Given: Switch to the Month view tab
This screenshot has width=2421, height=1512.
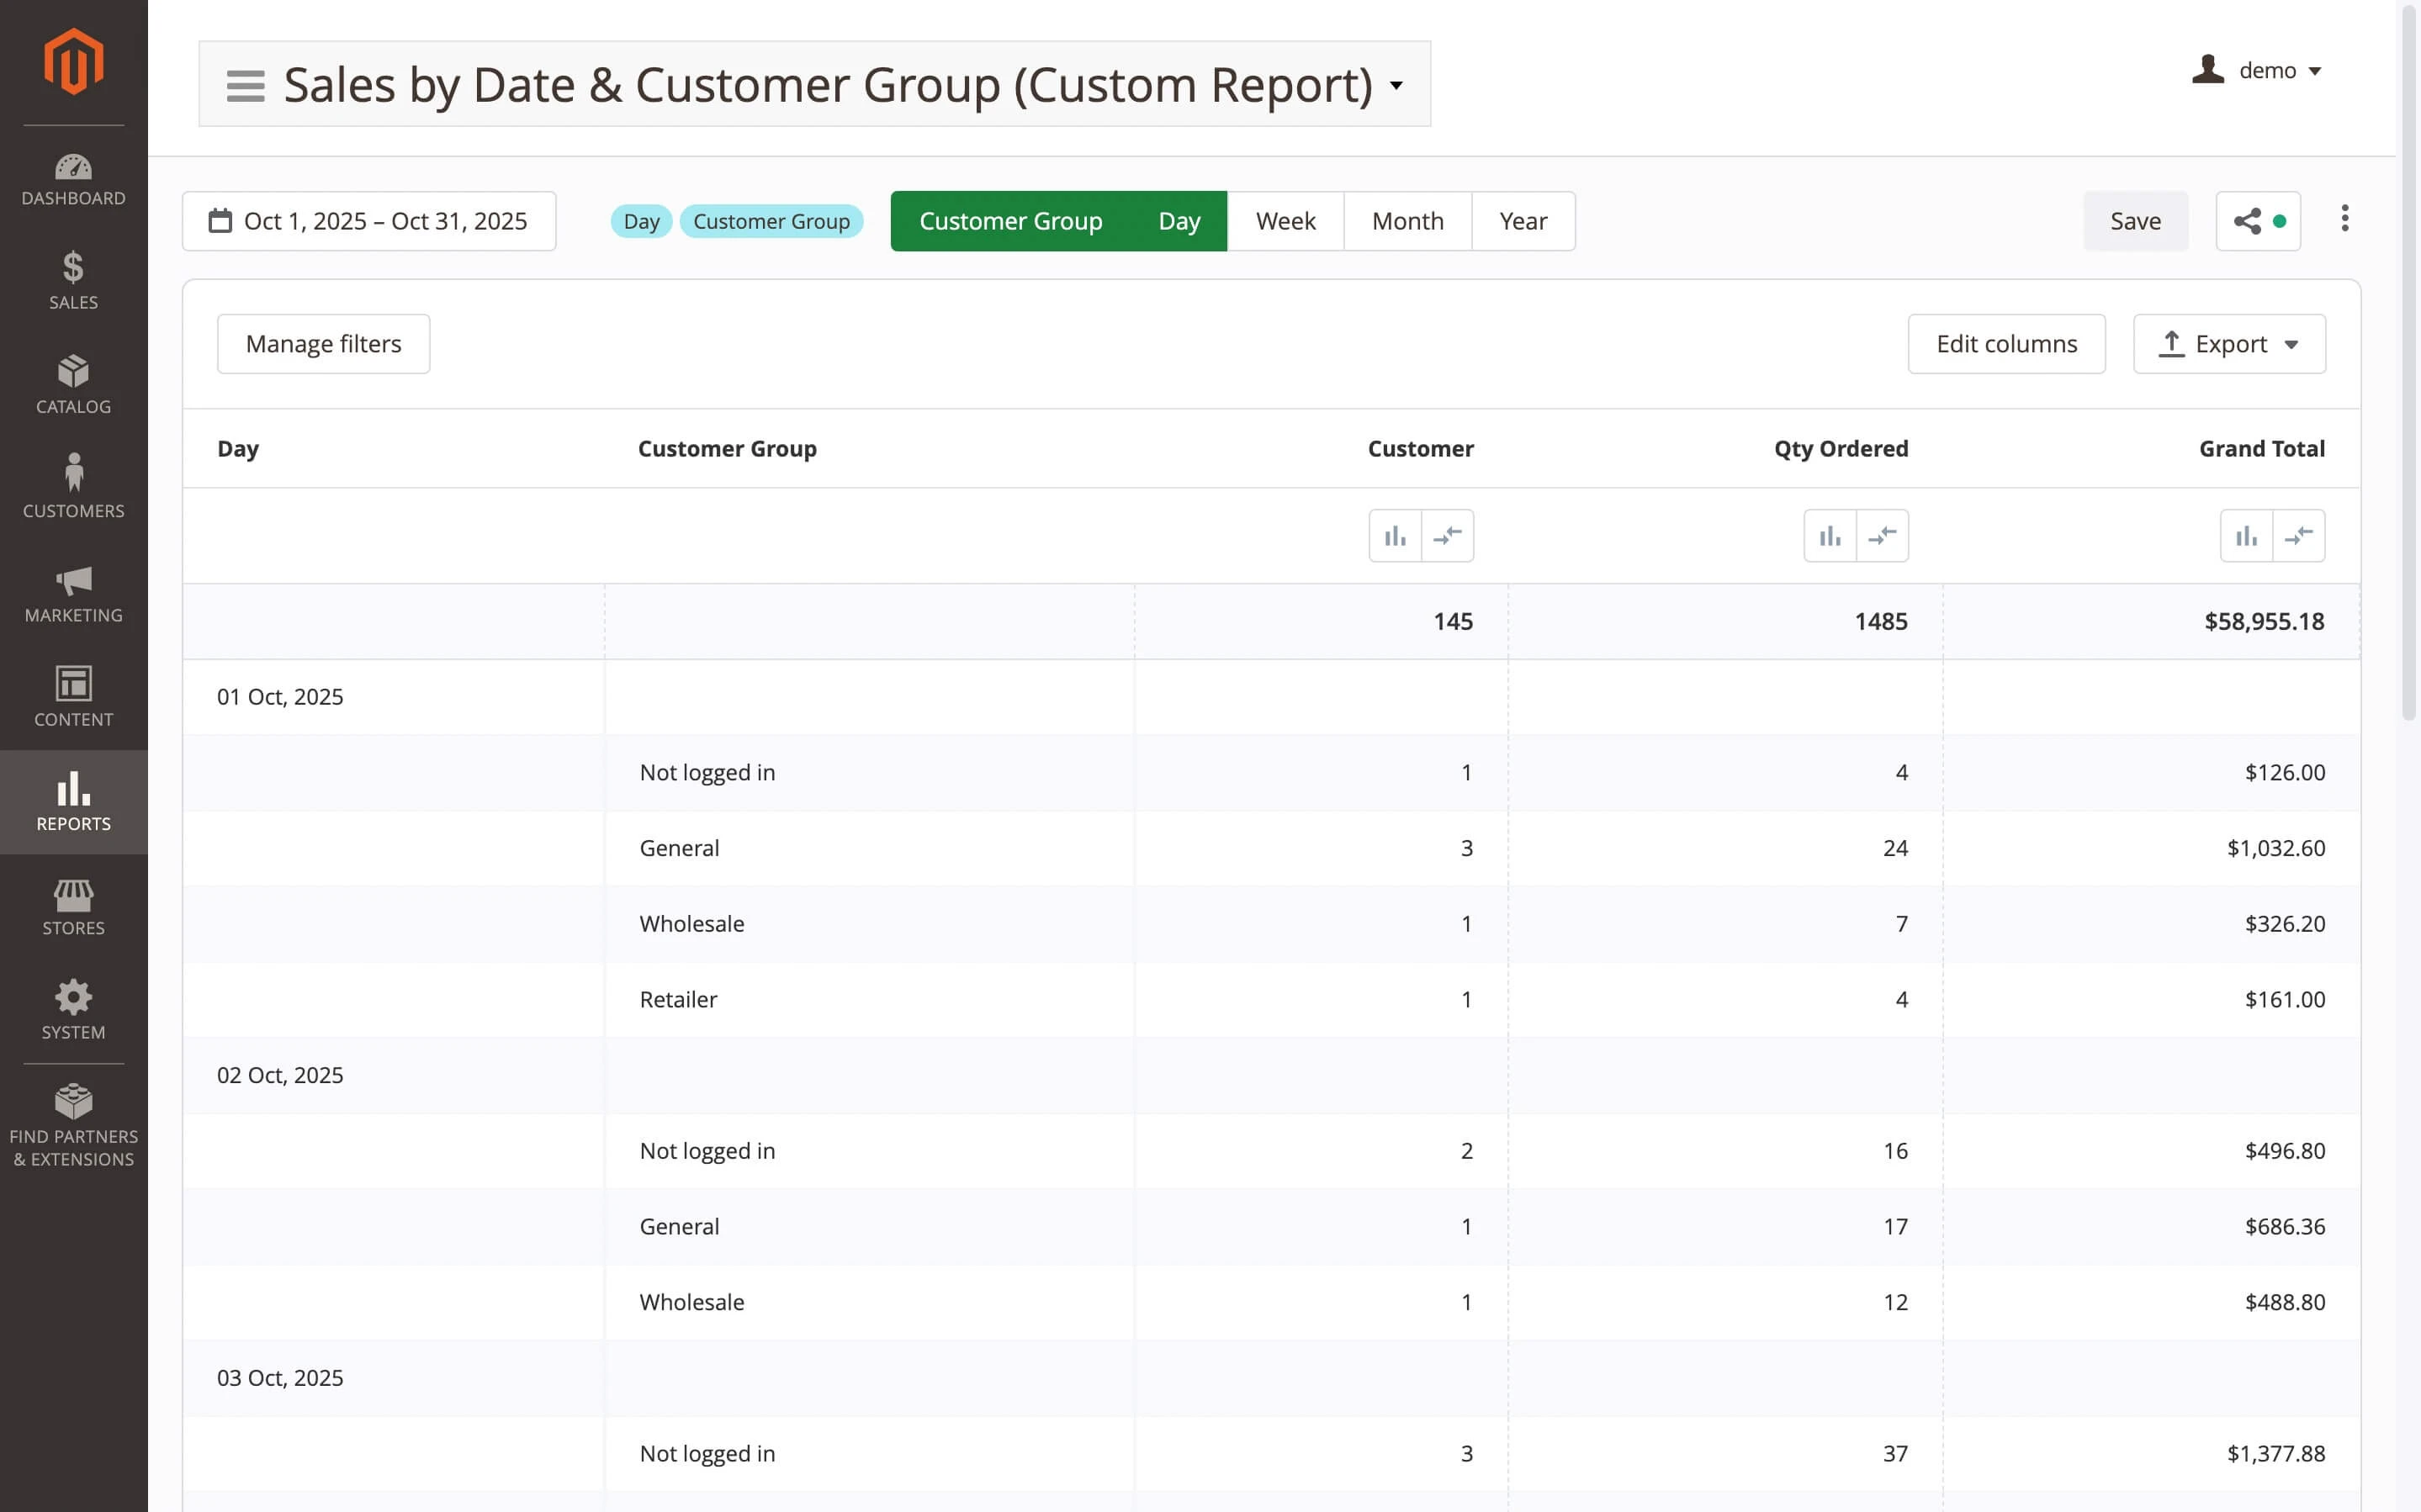Looking at the screenshot, I should (x=1407, y=220).
